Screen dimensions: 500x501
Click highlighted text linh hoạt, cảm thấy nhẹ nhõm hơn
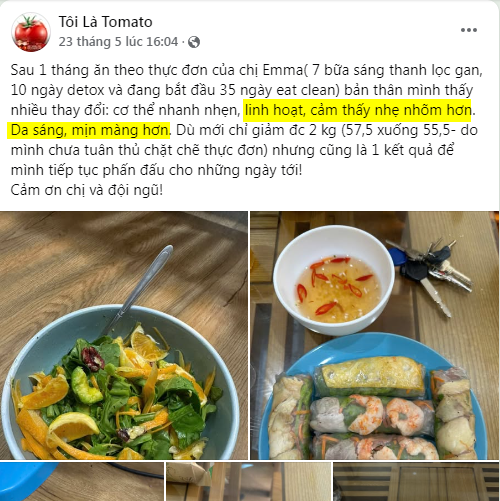point(357,110)
